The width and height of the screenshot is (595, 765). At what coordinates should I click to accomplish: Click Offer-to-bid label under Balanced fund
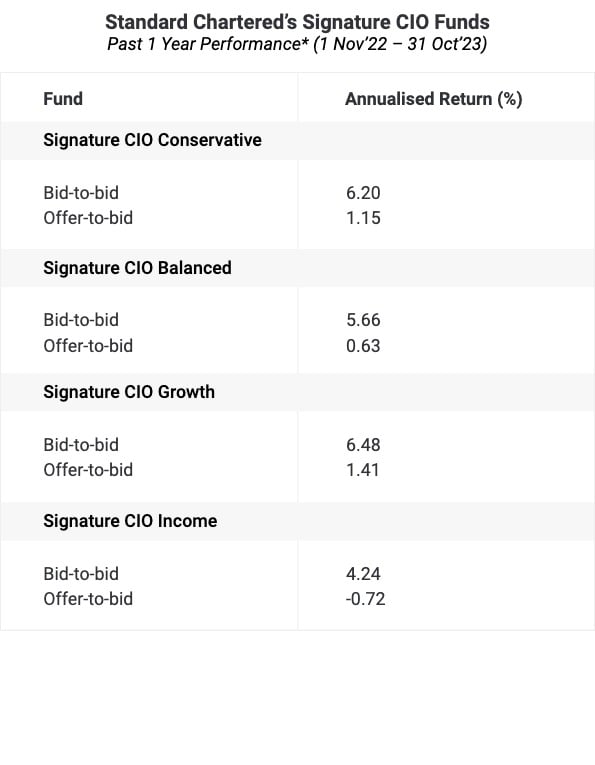pyautogui.click(x=88, y=346)
